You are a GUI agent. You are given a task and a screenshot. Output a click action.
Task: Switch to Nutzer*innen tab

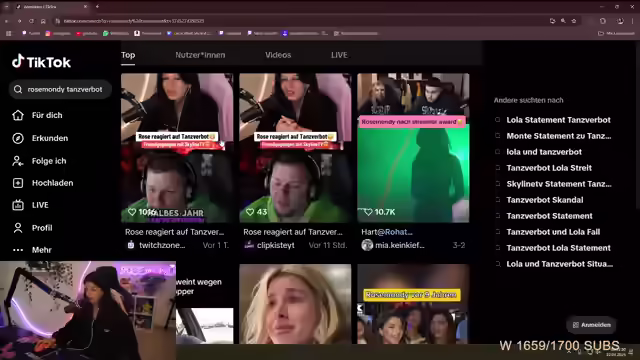click(200, 55)
